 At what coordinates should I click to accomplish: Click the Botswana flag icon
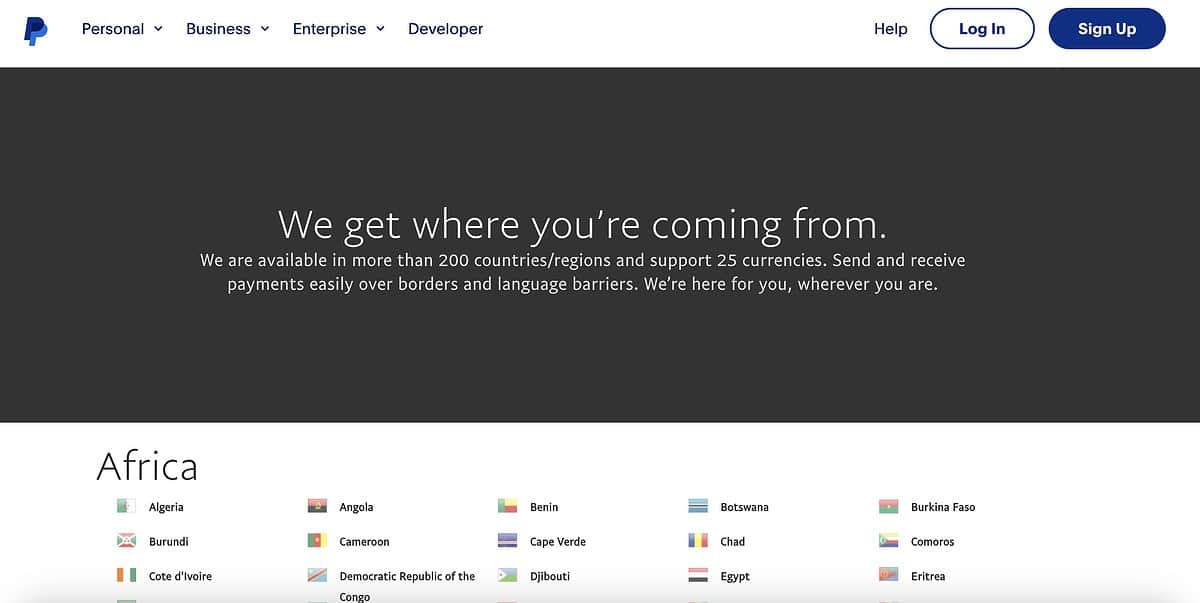click(698, 507)
